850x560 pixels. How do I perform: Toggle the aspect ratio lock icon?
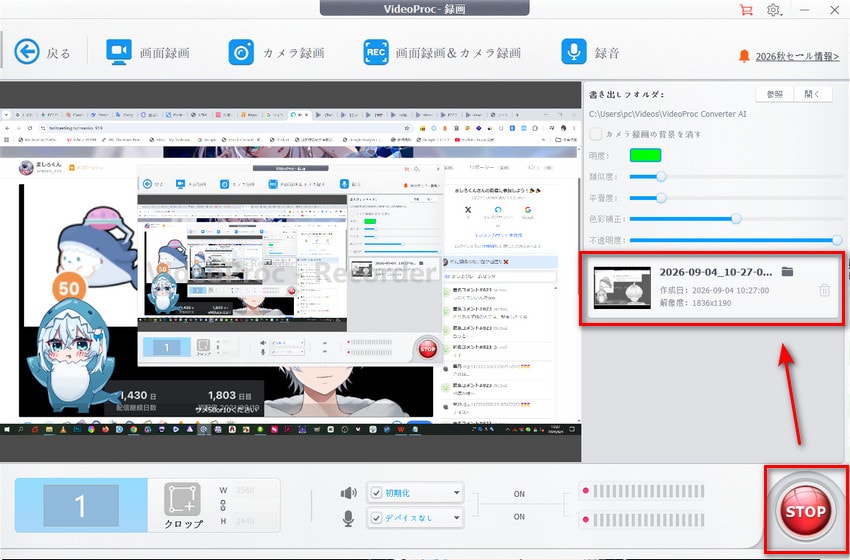(x=223, y=505)
